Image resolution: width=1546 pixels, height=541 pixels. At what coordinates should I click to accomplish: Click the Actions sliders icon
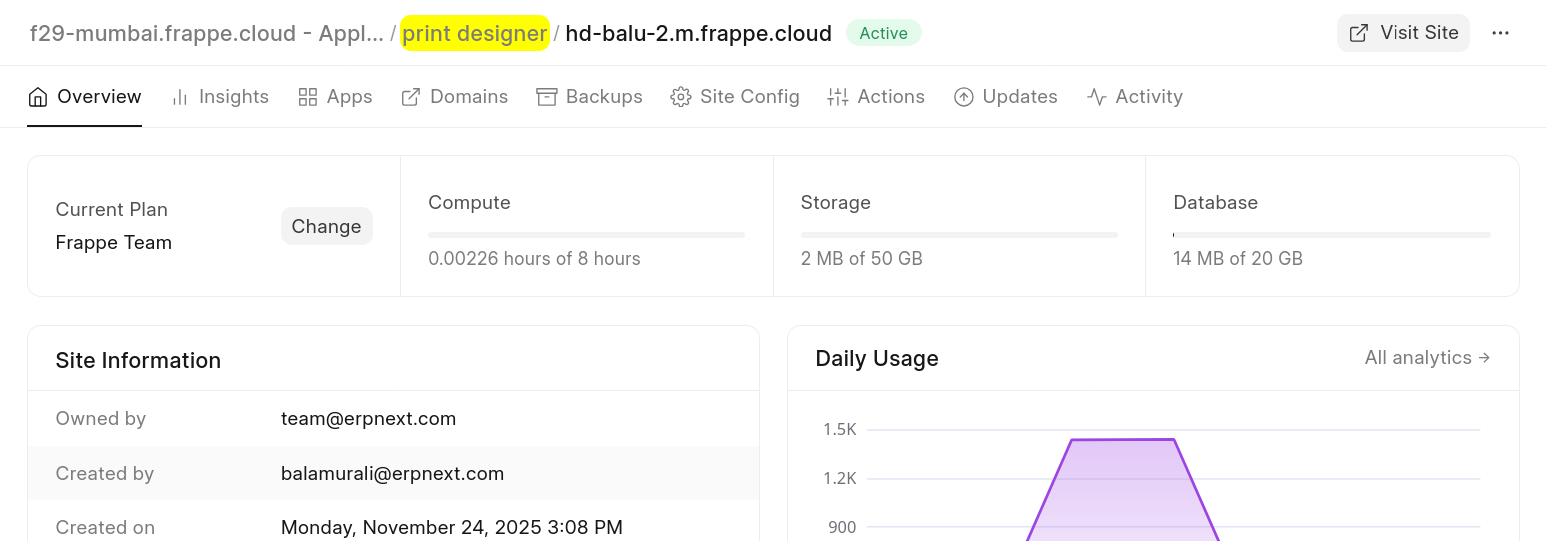click(x=838, y=97)
